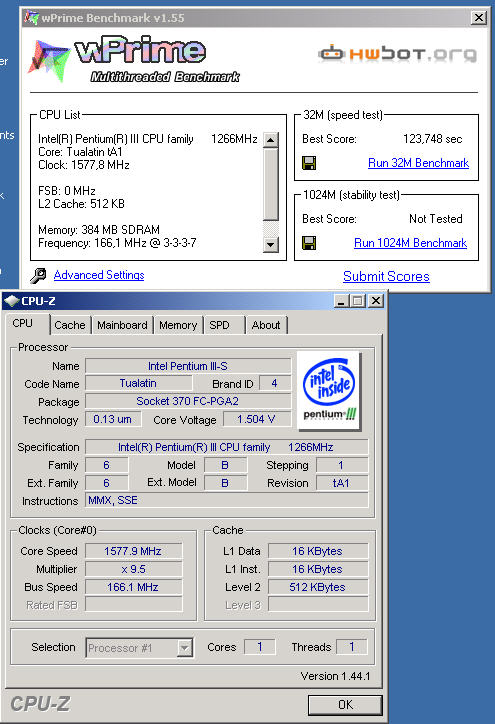Click 'Not Tested' 1024M score
The height and width of the screenshot is (724, 495).
pos(436,219)
